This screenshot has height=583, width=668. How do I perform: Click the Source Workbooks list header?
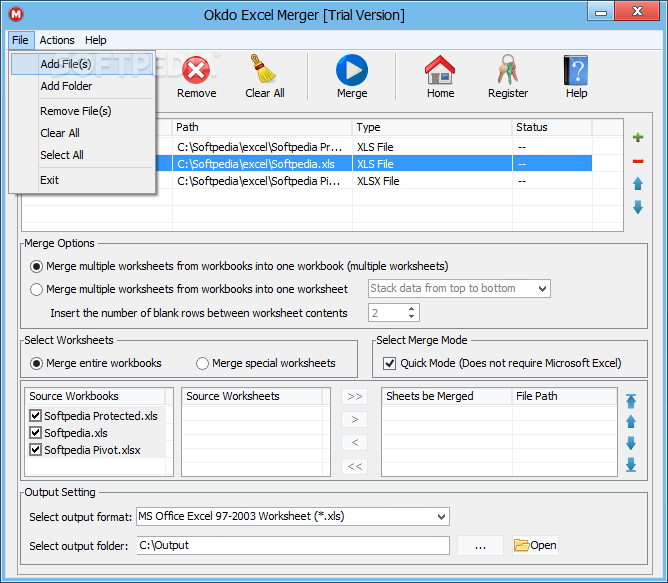click(x=95, y=396)
